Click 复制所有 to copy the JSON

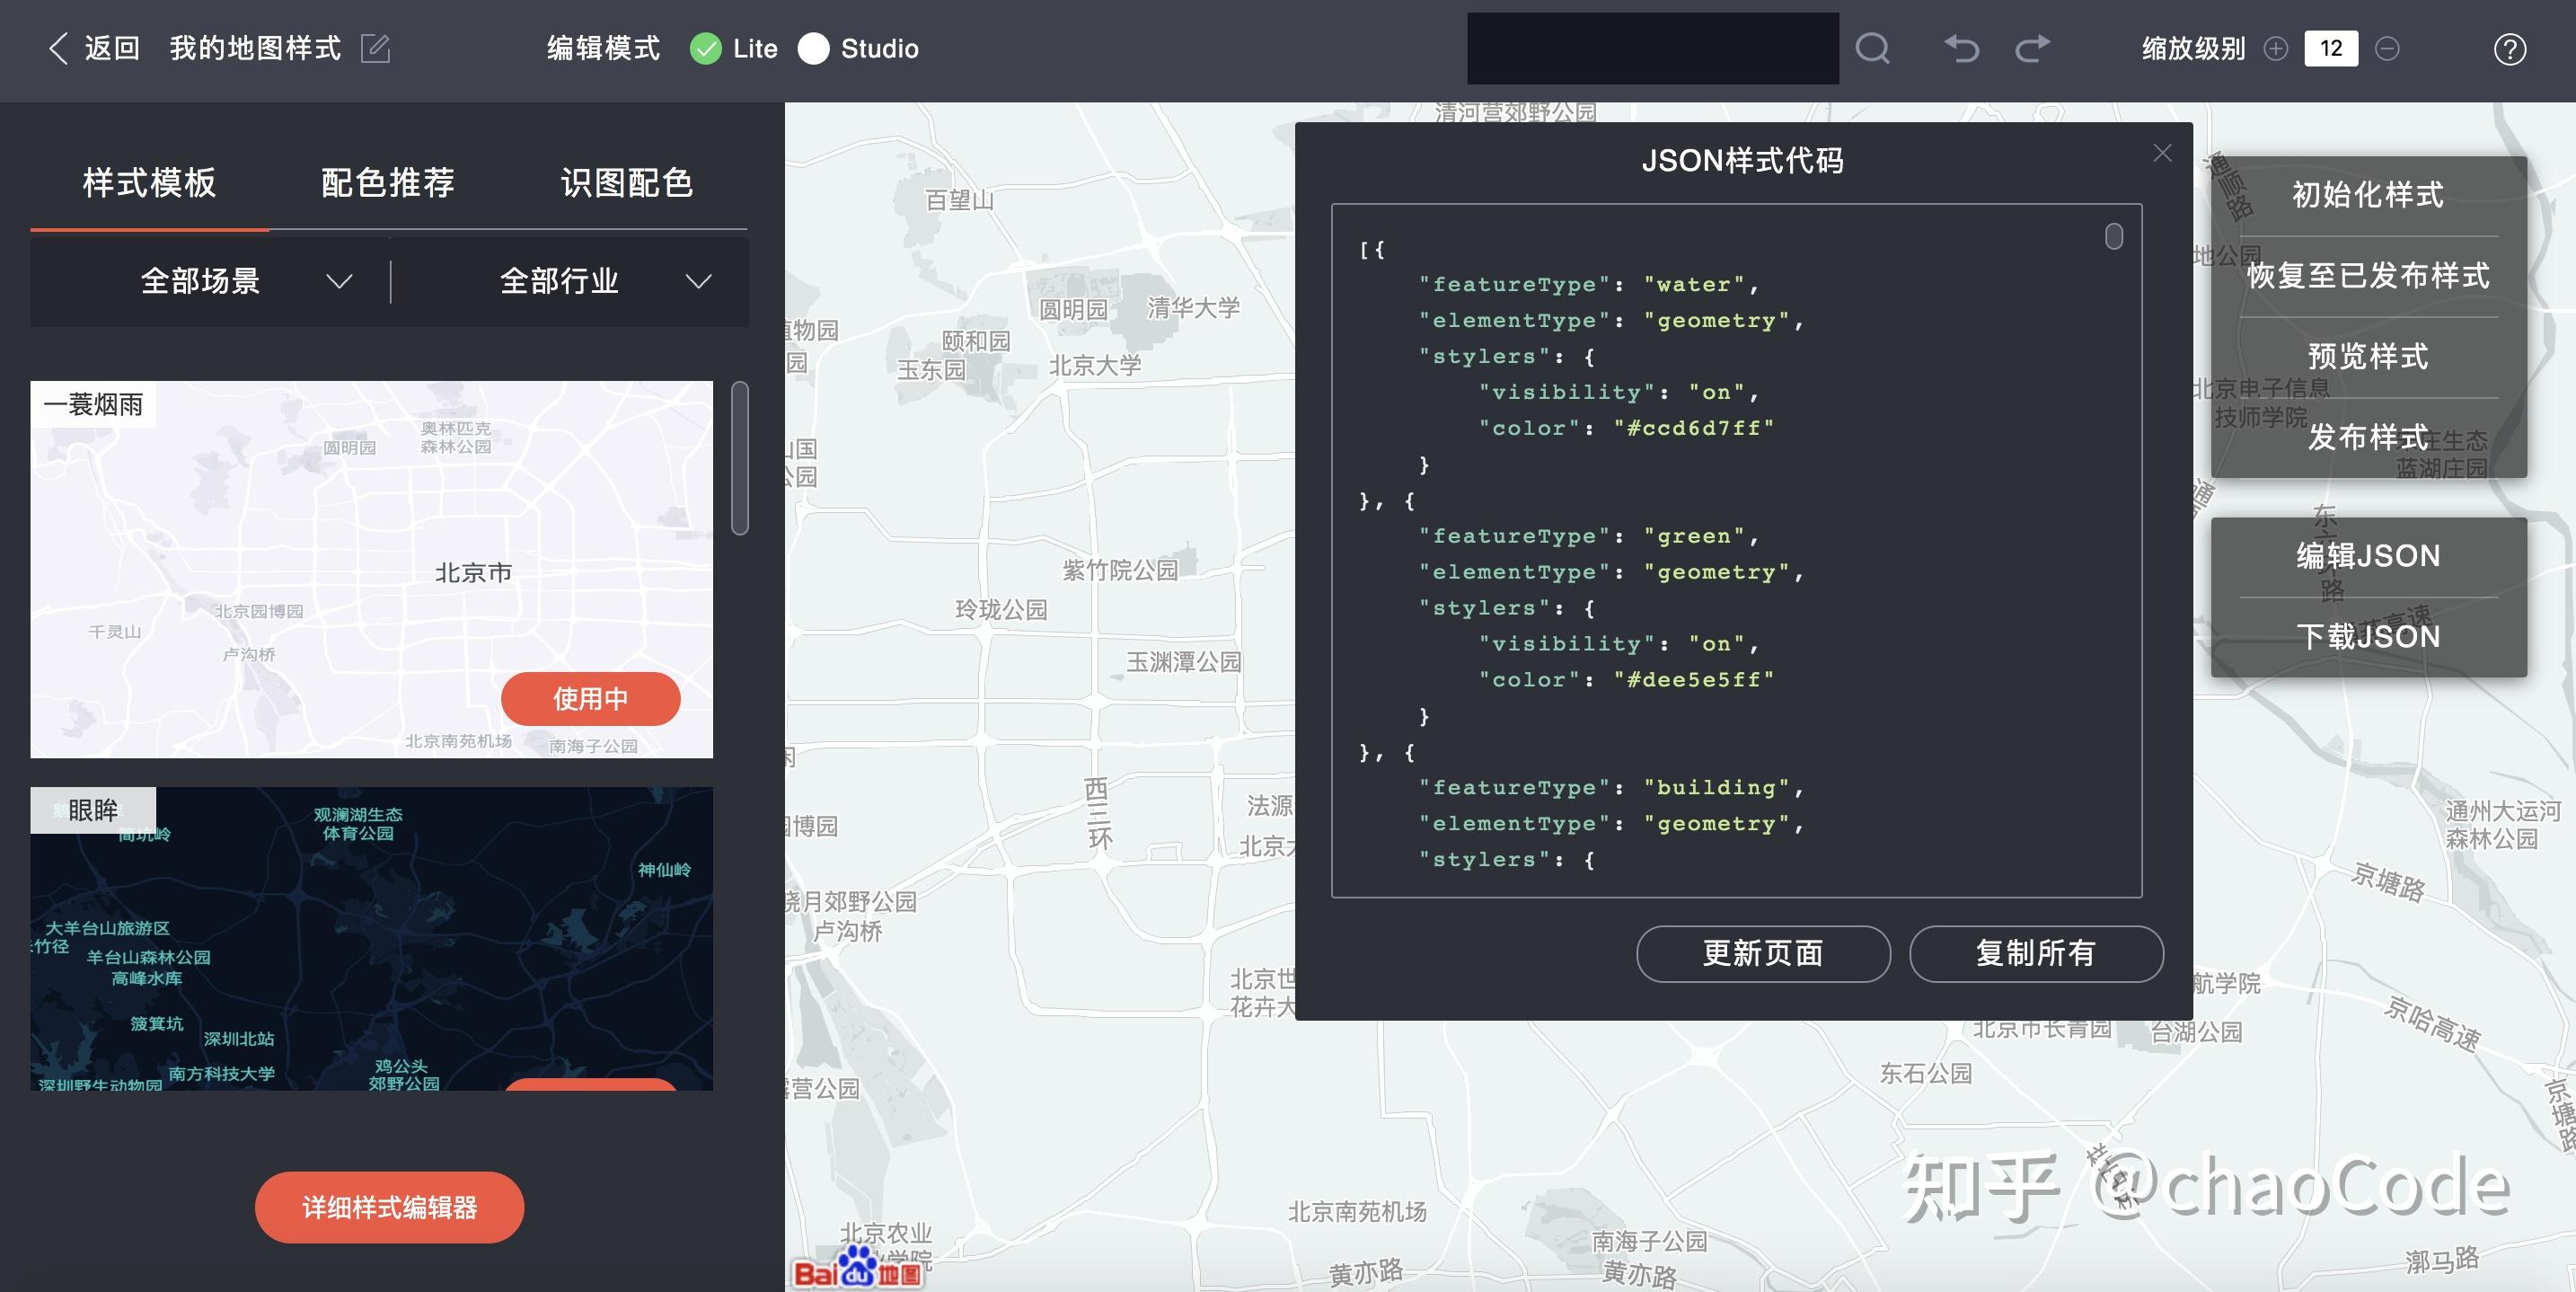pyautogui.click(x=2036, y=954)
